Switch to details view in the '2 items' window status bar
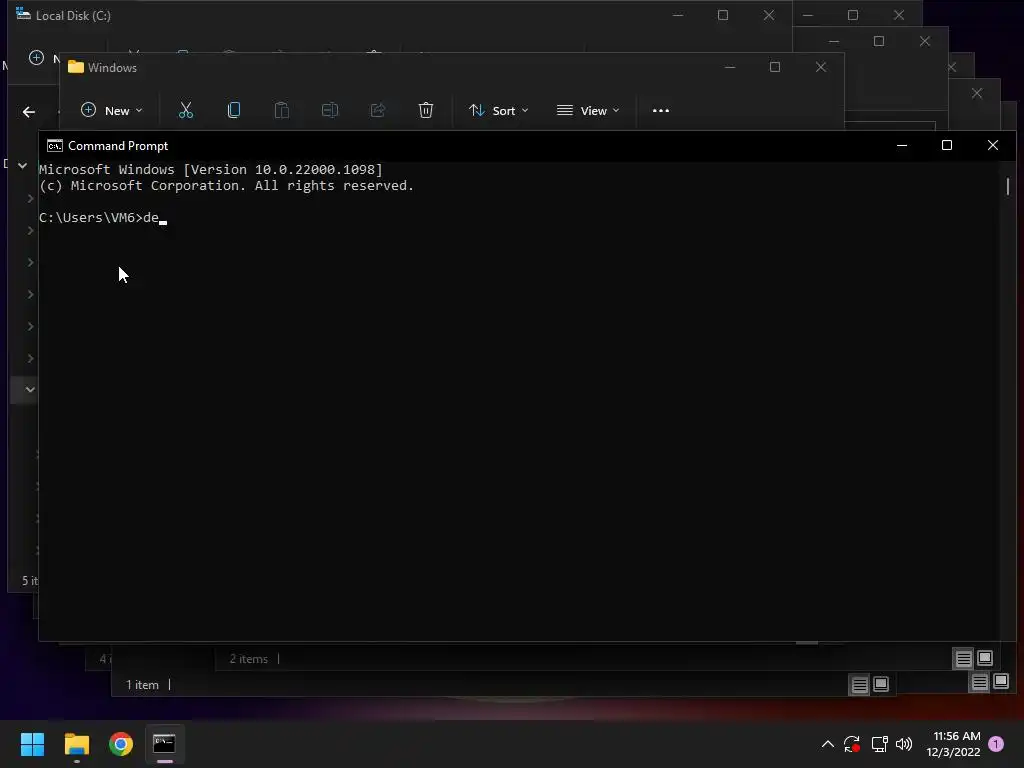Image resolution: width=1024 pixels, height=768 pixels. pos(963,659)
